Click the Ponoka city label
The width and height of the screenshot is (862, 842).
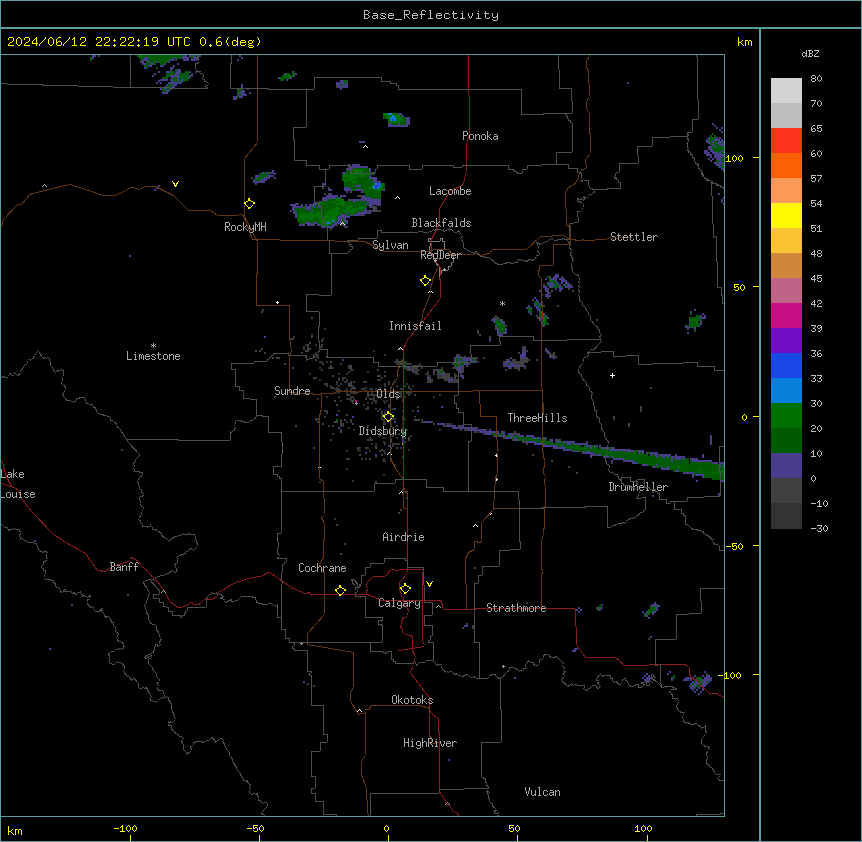tap(480, 136)
